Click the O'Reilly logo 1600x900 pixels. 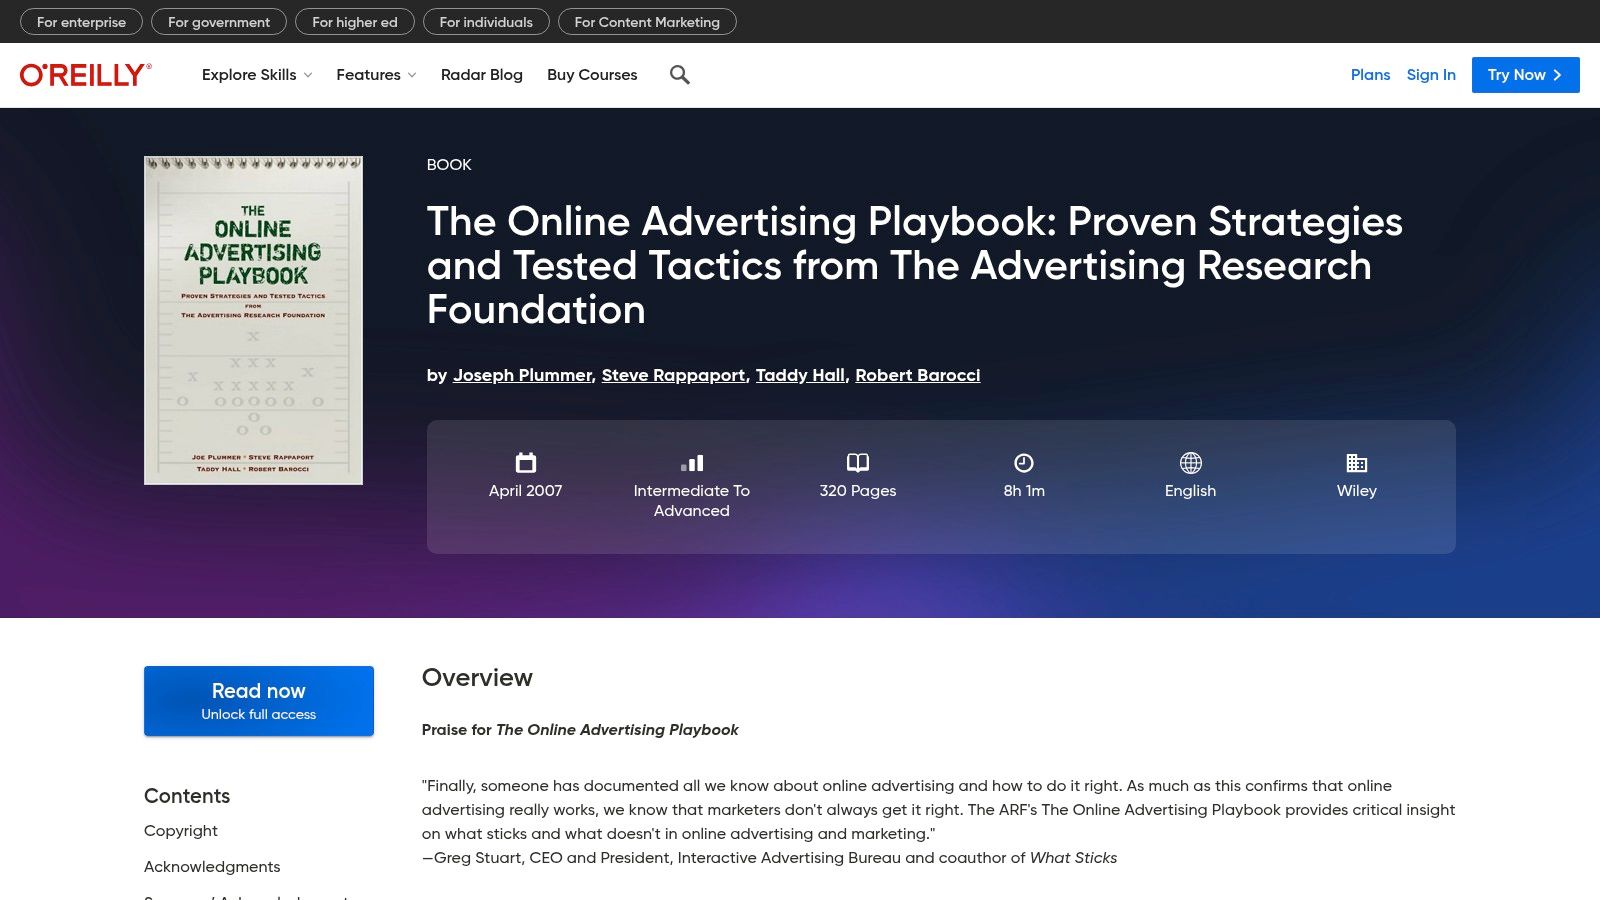pyautogui.click(x=86, y=75)
